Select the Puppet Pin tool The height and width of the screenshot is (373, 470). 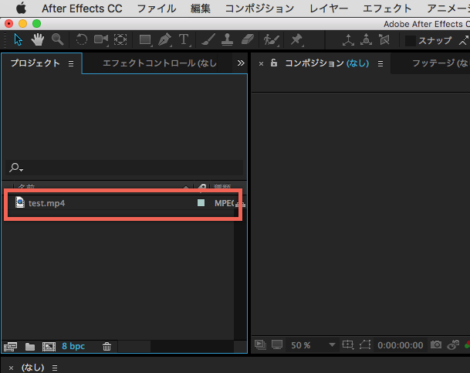click(x=296, y=40)
